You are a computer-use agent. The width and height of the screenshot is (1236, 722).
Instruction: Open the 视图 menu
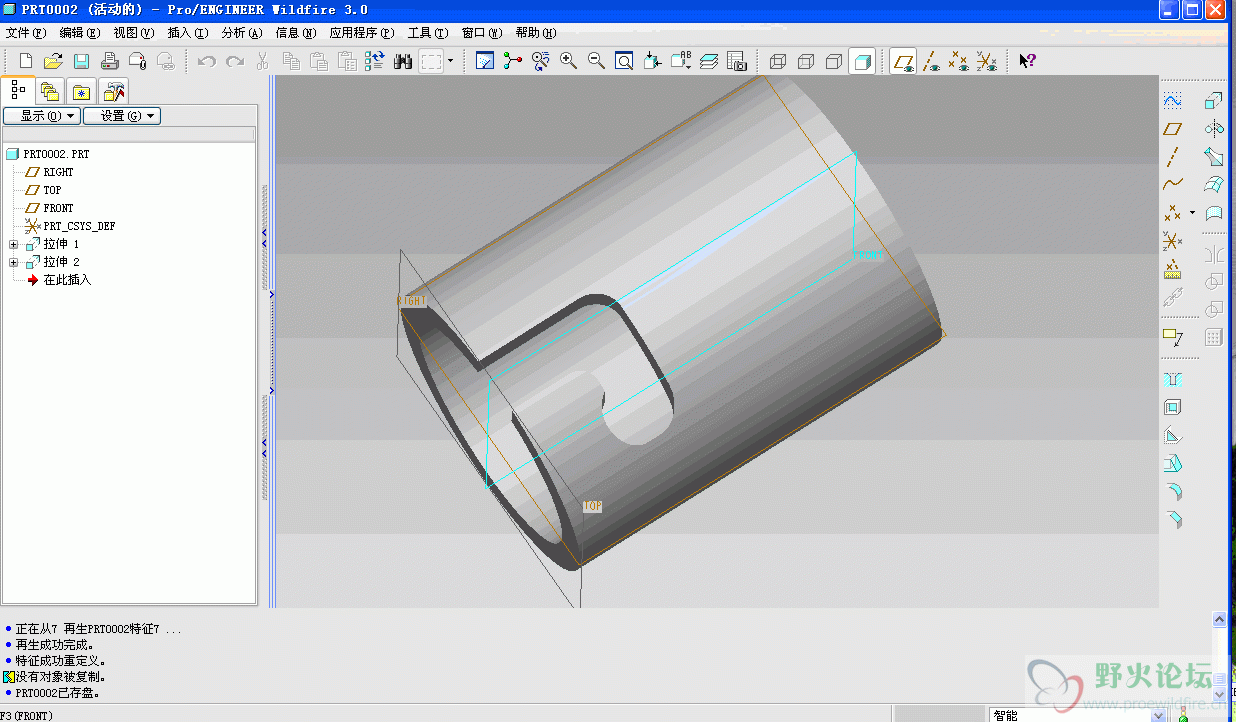(134, 33)
